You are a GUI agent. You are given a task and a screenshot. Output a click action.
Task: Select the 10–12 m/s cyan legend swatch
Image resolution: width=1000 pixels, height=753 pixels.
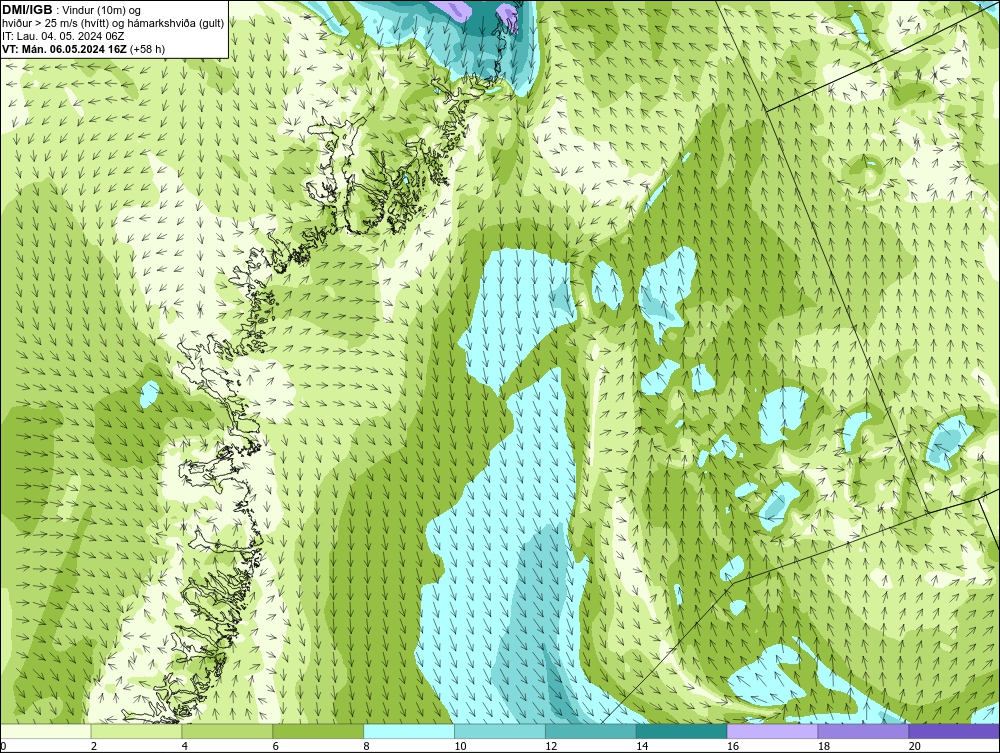tap(500, 731)
